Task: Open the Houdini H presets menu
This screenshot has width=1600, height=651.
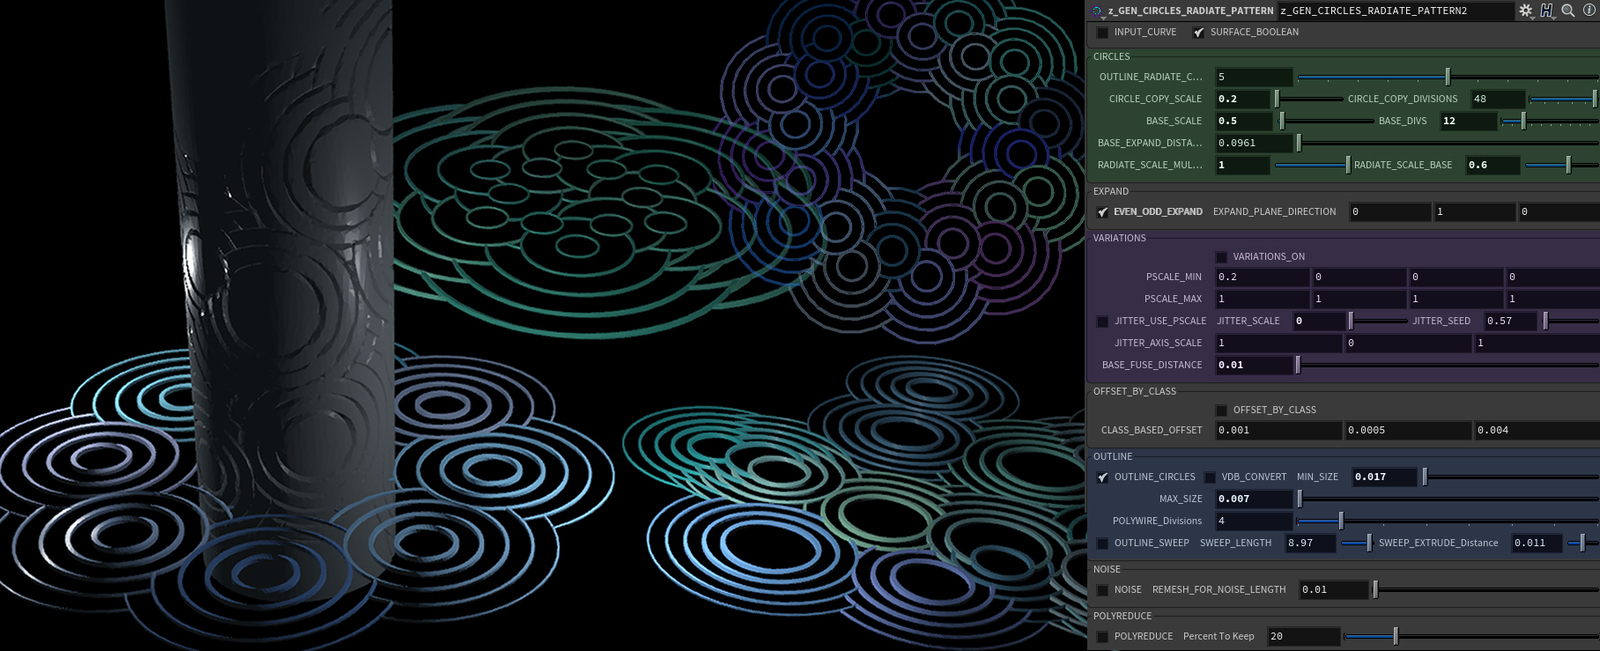Action: click(1547, 10)
